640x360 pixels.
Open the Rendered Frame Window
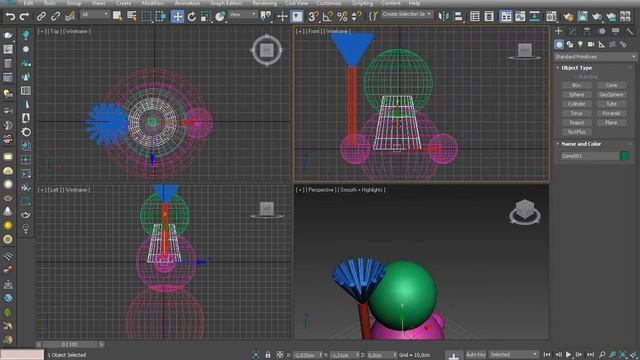pos(582,16)
